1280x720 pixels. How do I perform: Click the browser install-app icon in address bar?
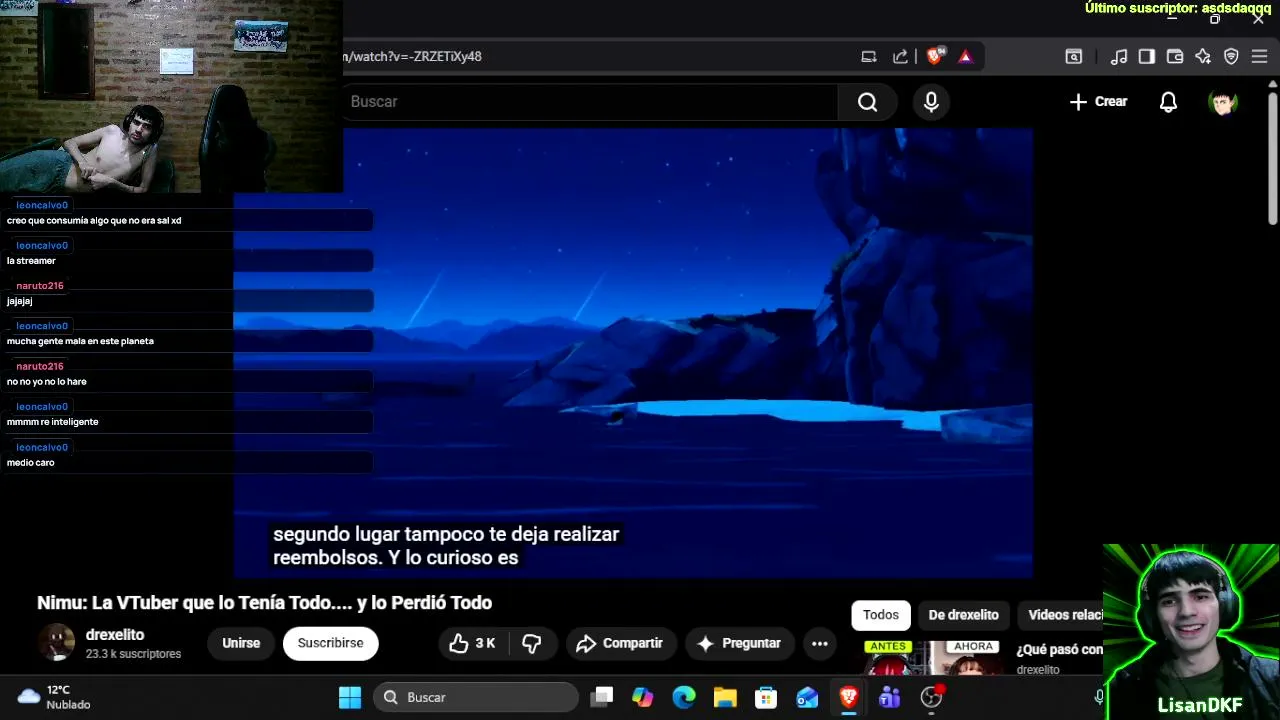coord(869,57)
